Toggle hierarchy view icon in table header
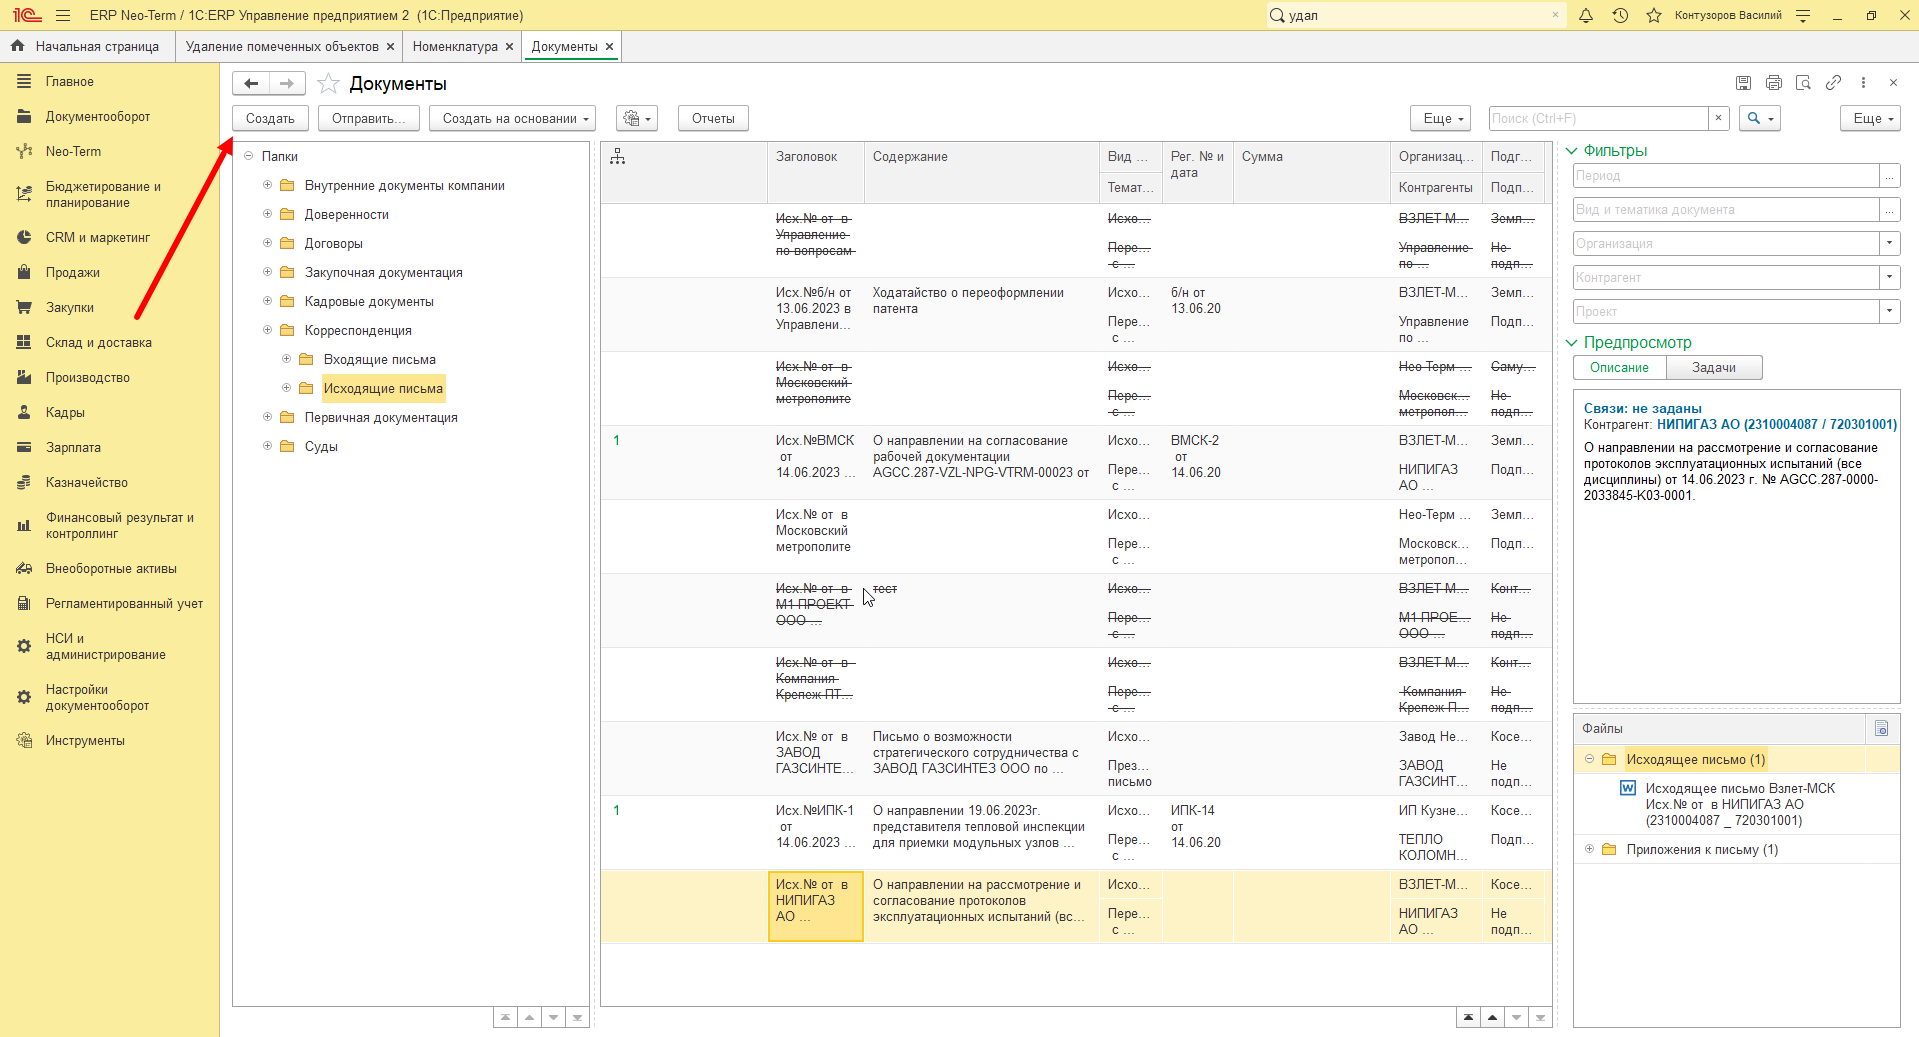 pyautogui.click(x=618, y=157)
